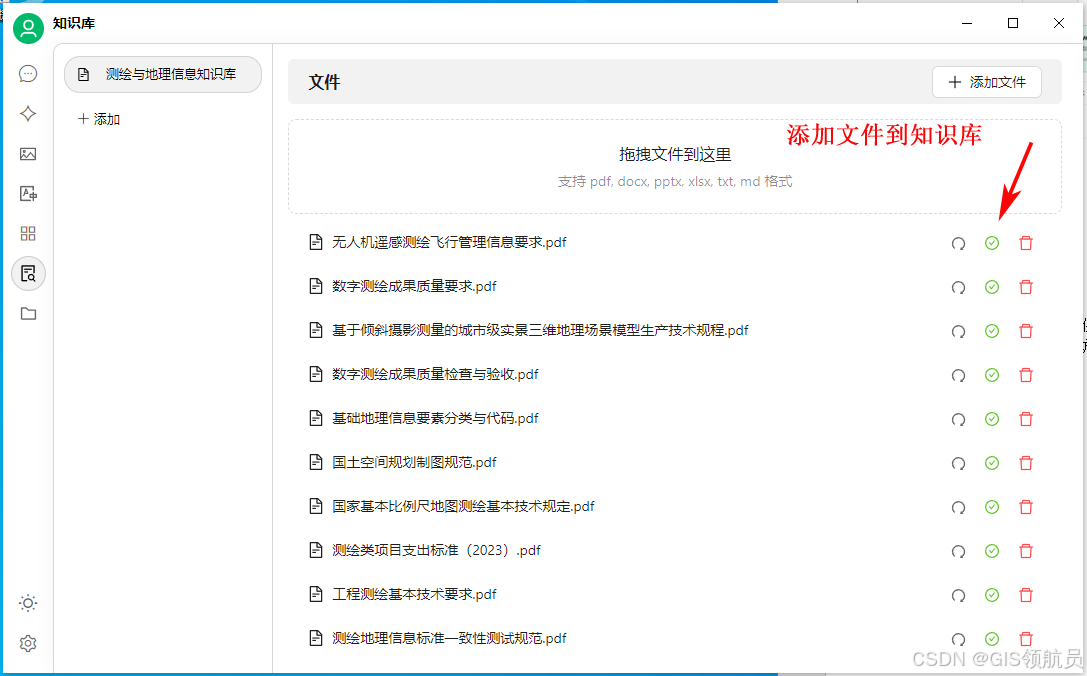Click the status check for 数字测绘成果质量要求.pdf
The height and width of the screenshot is (676, 1087).
point(992,287)
